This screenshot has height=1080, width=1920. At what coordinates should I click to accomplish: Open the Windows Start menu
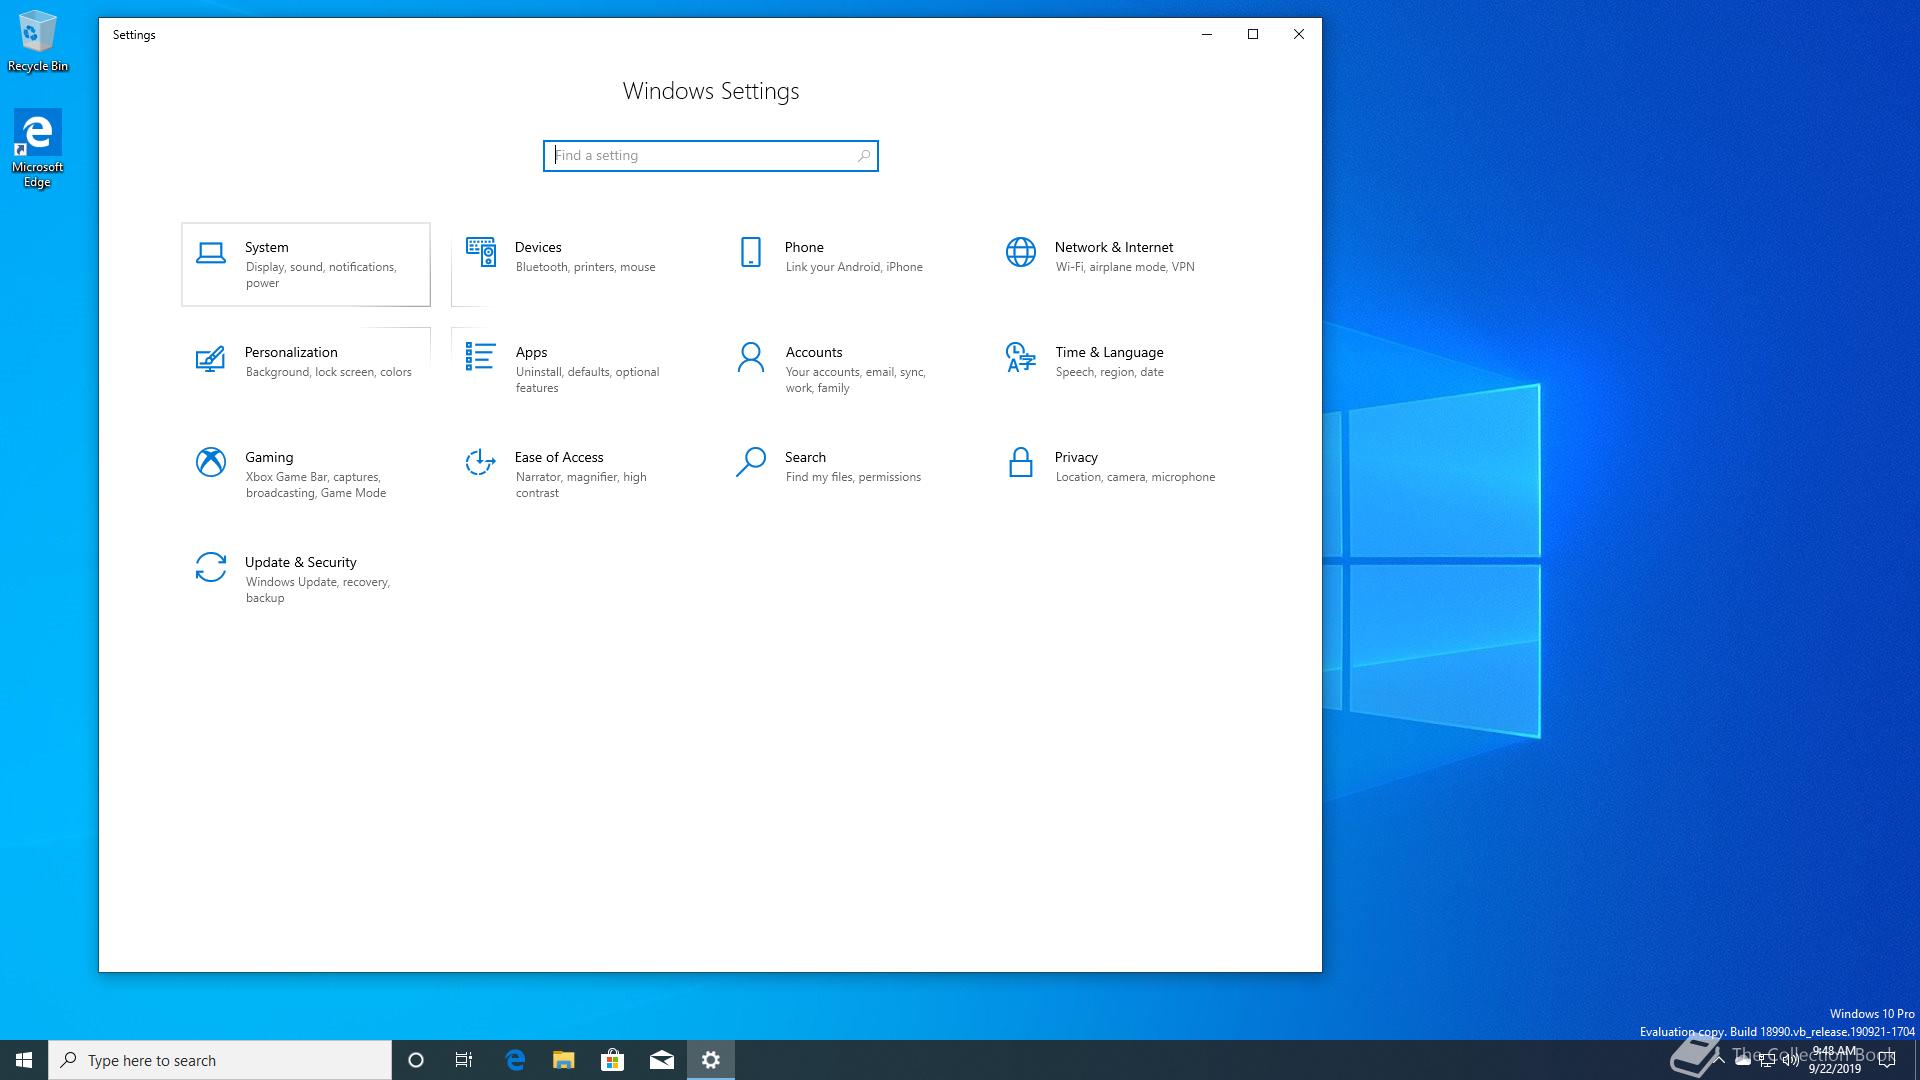tap(24, 1060)
